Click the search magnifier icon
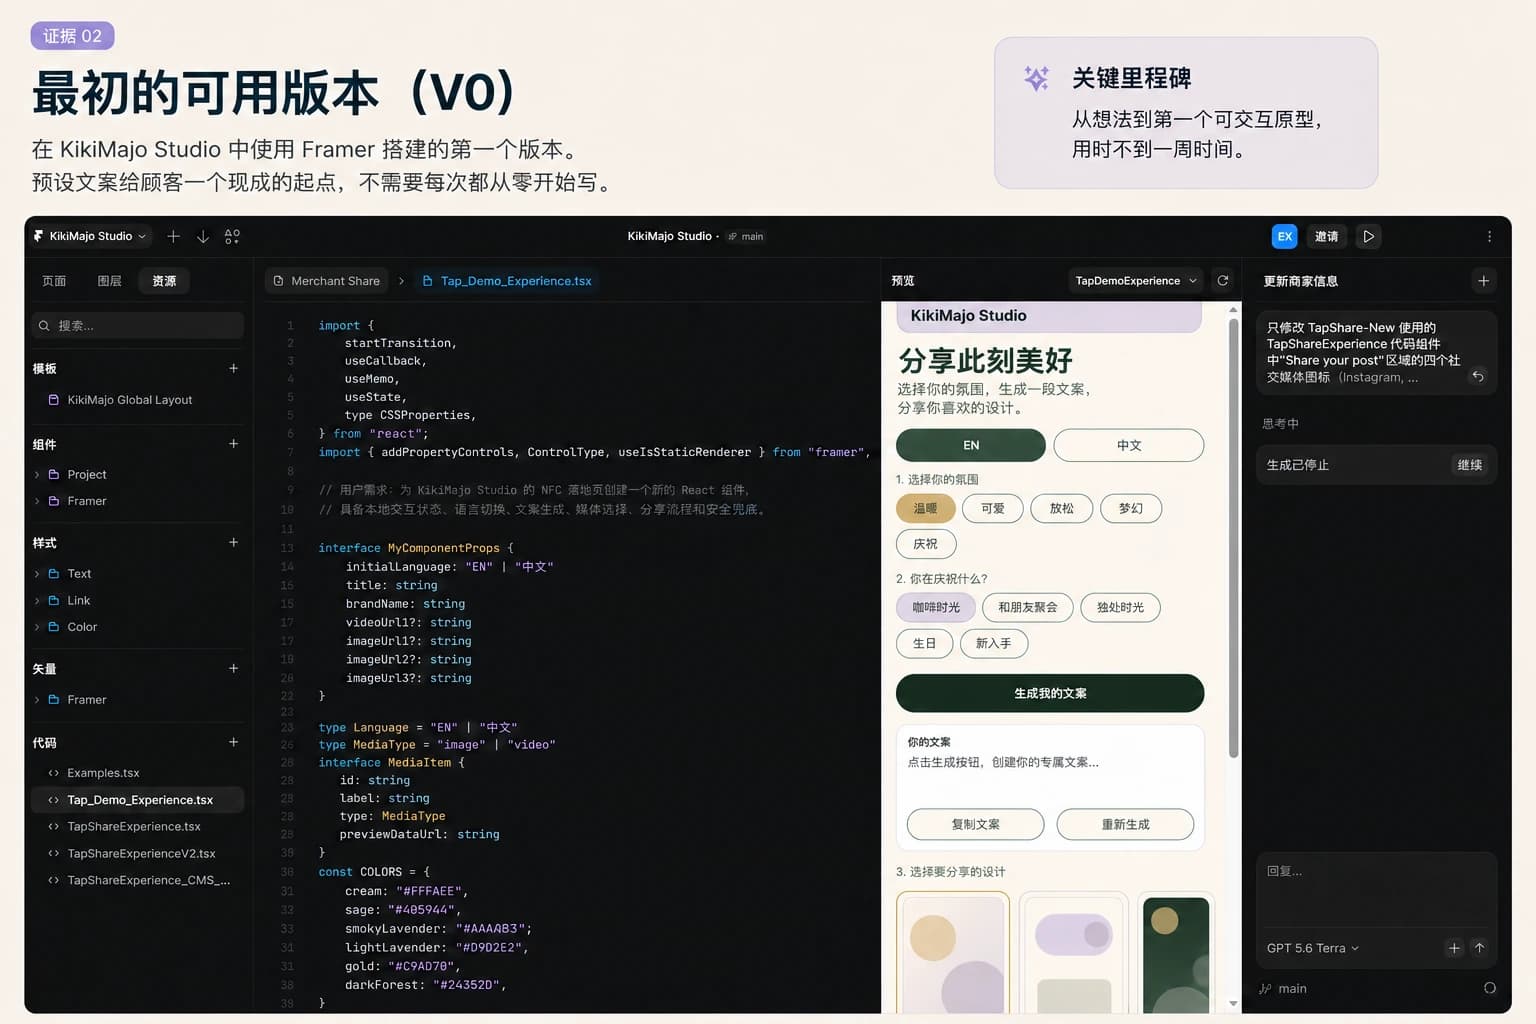The height and width of the screenshot is (1024, 1536). tap(44, 325)
